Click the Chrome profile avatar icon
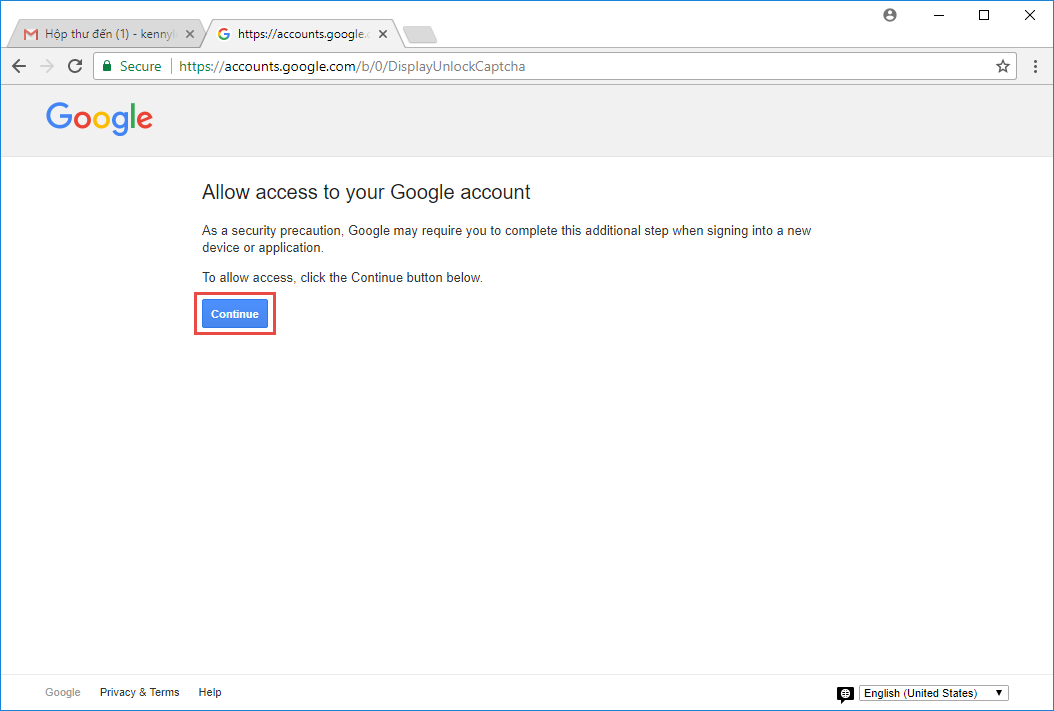Image resolution: width=1054 pixels, height=711 pixels. point(891,15)
